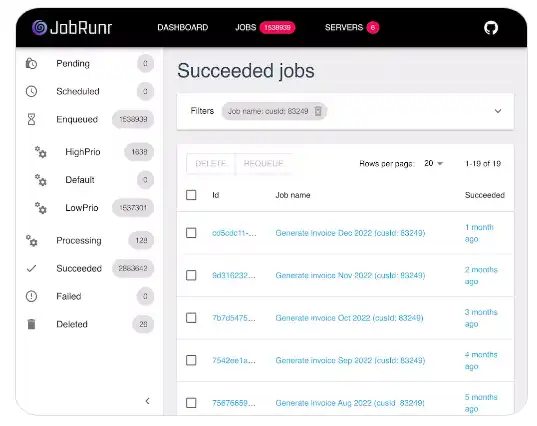Toggle the select-all checkbox in table header
Screen dimensions: 537x426
[x=191, y=195]
